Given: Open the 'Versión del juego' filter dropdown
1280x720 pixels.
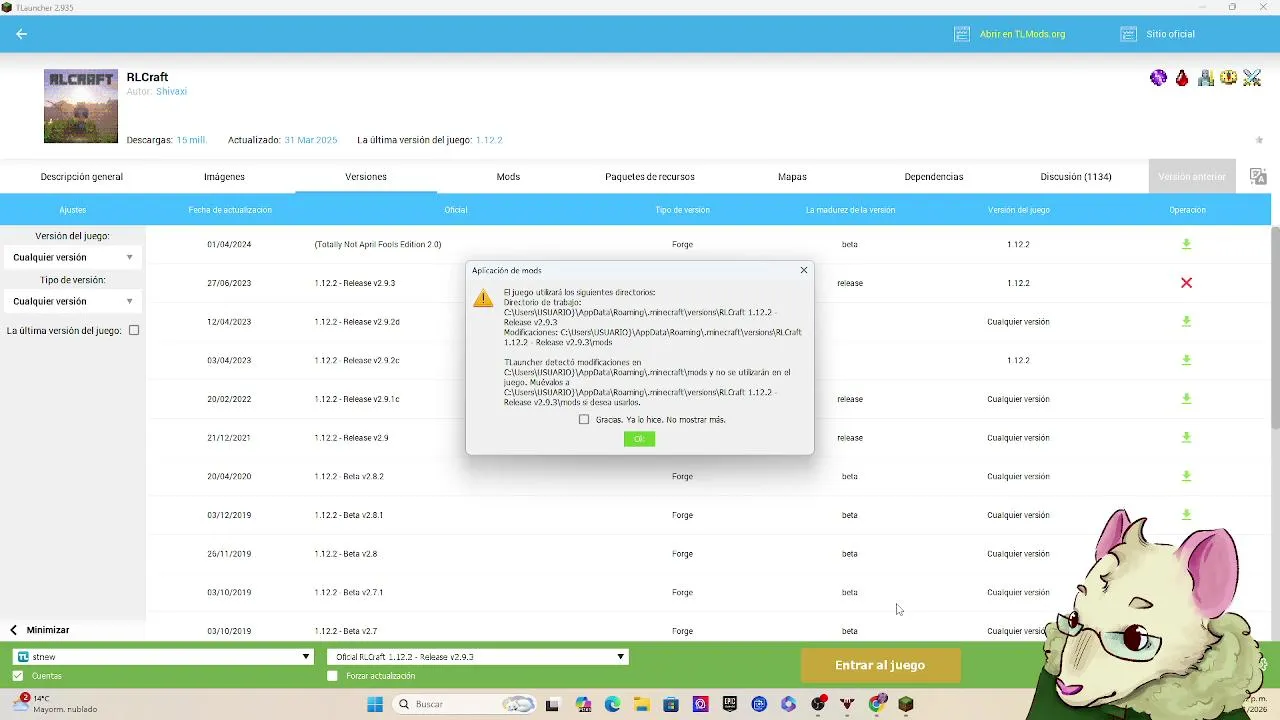Looking at the screenshot, I should coord(72,257).
